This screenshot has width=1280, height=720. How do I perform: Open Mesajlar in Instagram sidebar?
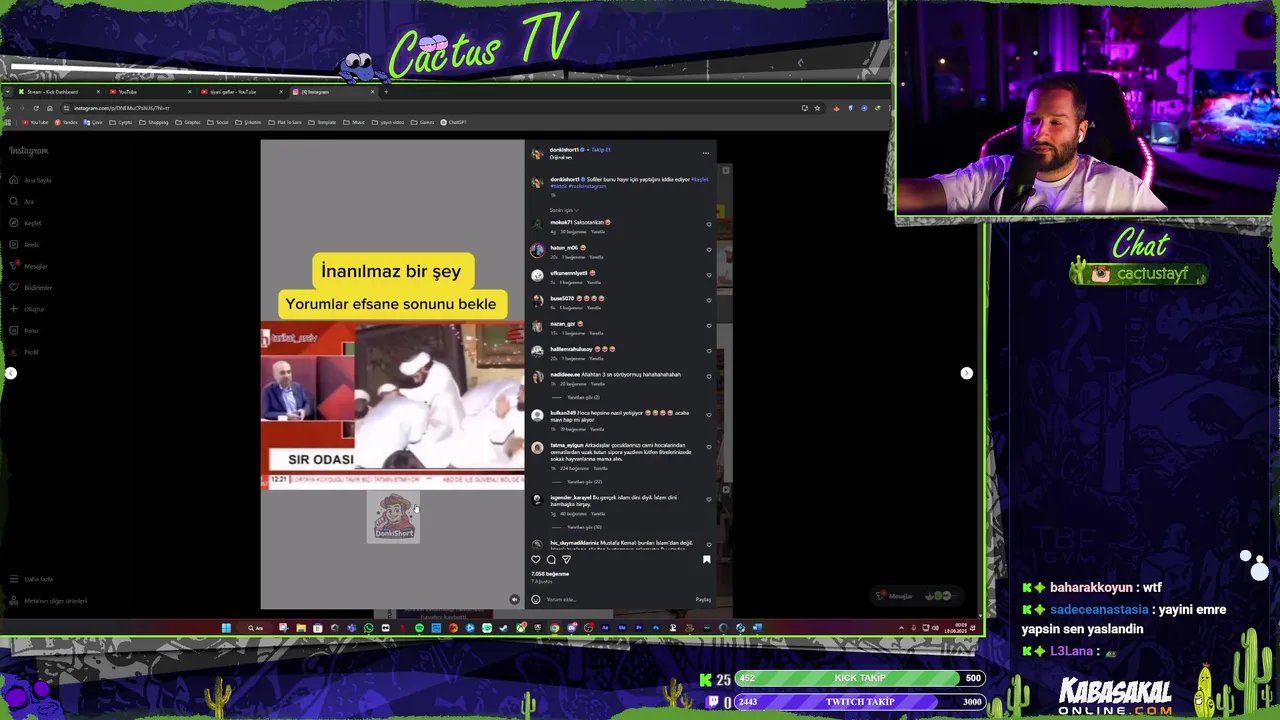point(29,266)
